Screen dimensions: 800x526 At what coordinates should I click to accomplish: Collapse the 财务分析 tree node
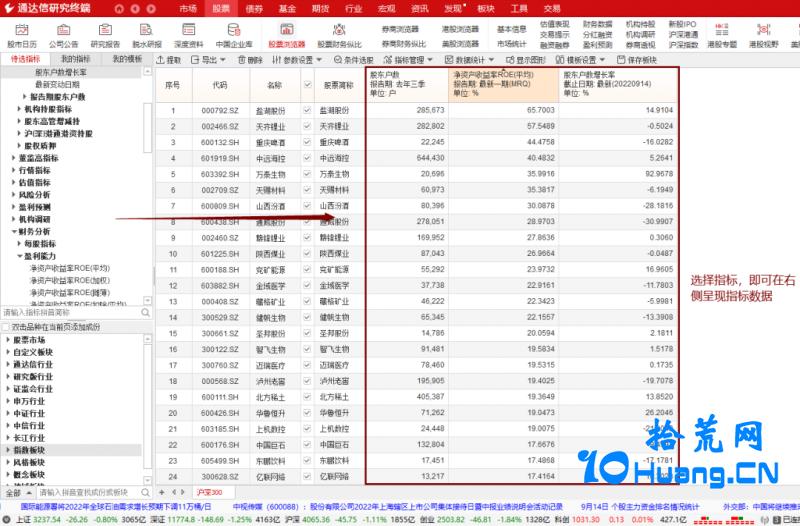pyautogui.click(x=14, y=231)
